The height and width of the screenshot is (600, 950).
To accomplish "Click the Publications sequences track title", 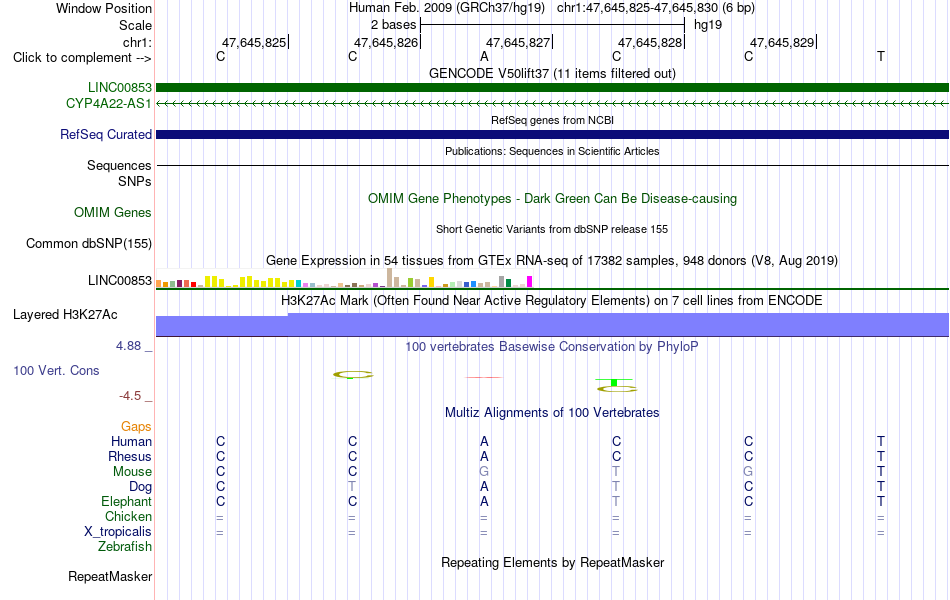I will 552,151.
